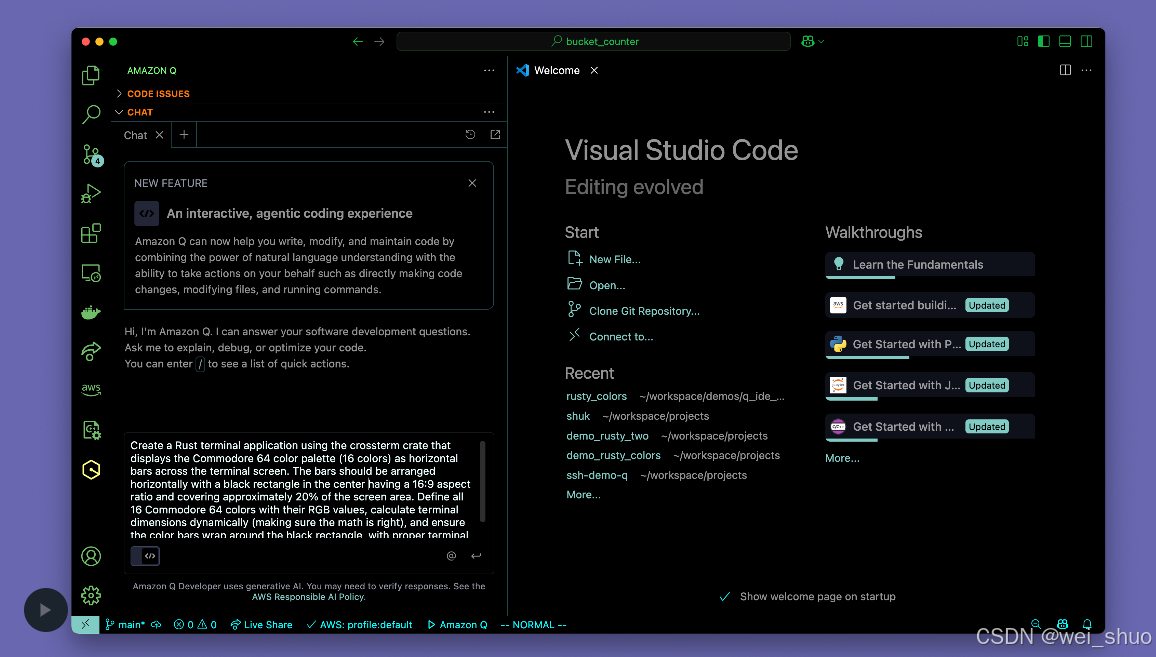Click the bucket_counter search bar
This screenshot has height=657, width=1156.
(x=593, y=41)
